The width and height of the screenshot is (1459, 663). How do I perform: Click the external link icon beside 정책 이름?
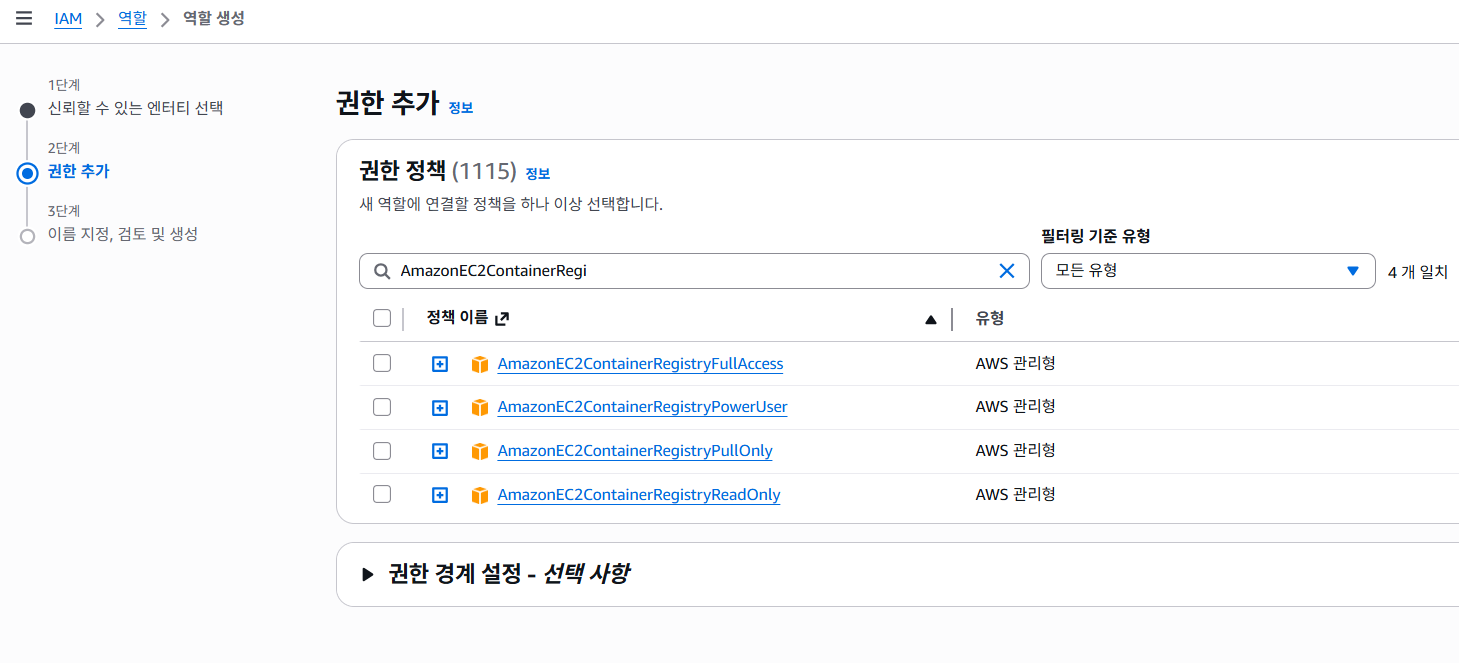(502, 319)
